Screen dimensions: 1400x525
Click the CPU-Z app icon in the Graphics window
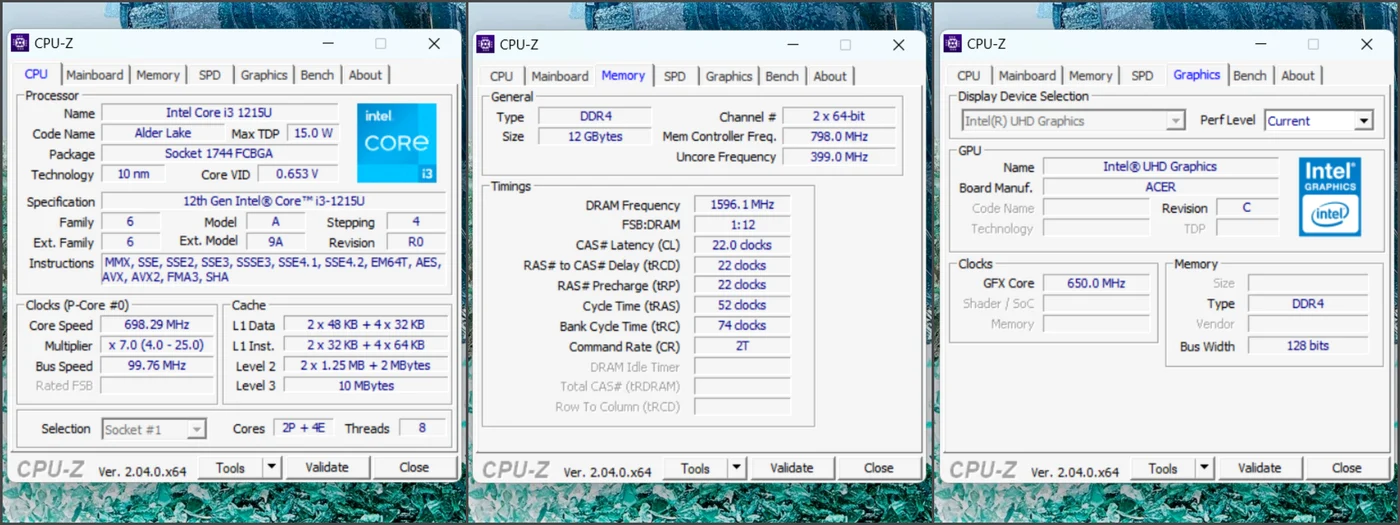coord(952,43)
